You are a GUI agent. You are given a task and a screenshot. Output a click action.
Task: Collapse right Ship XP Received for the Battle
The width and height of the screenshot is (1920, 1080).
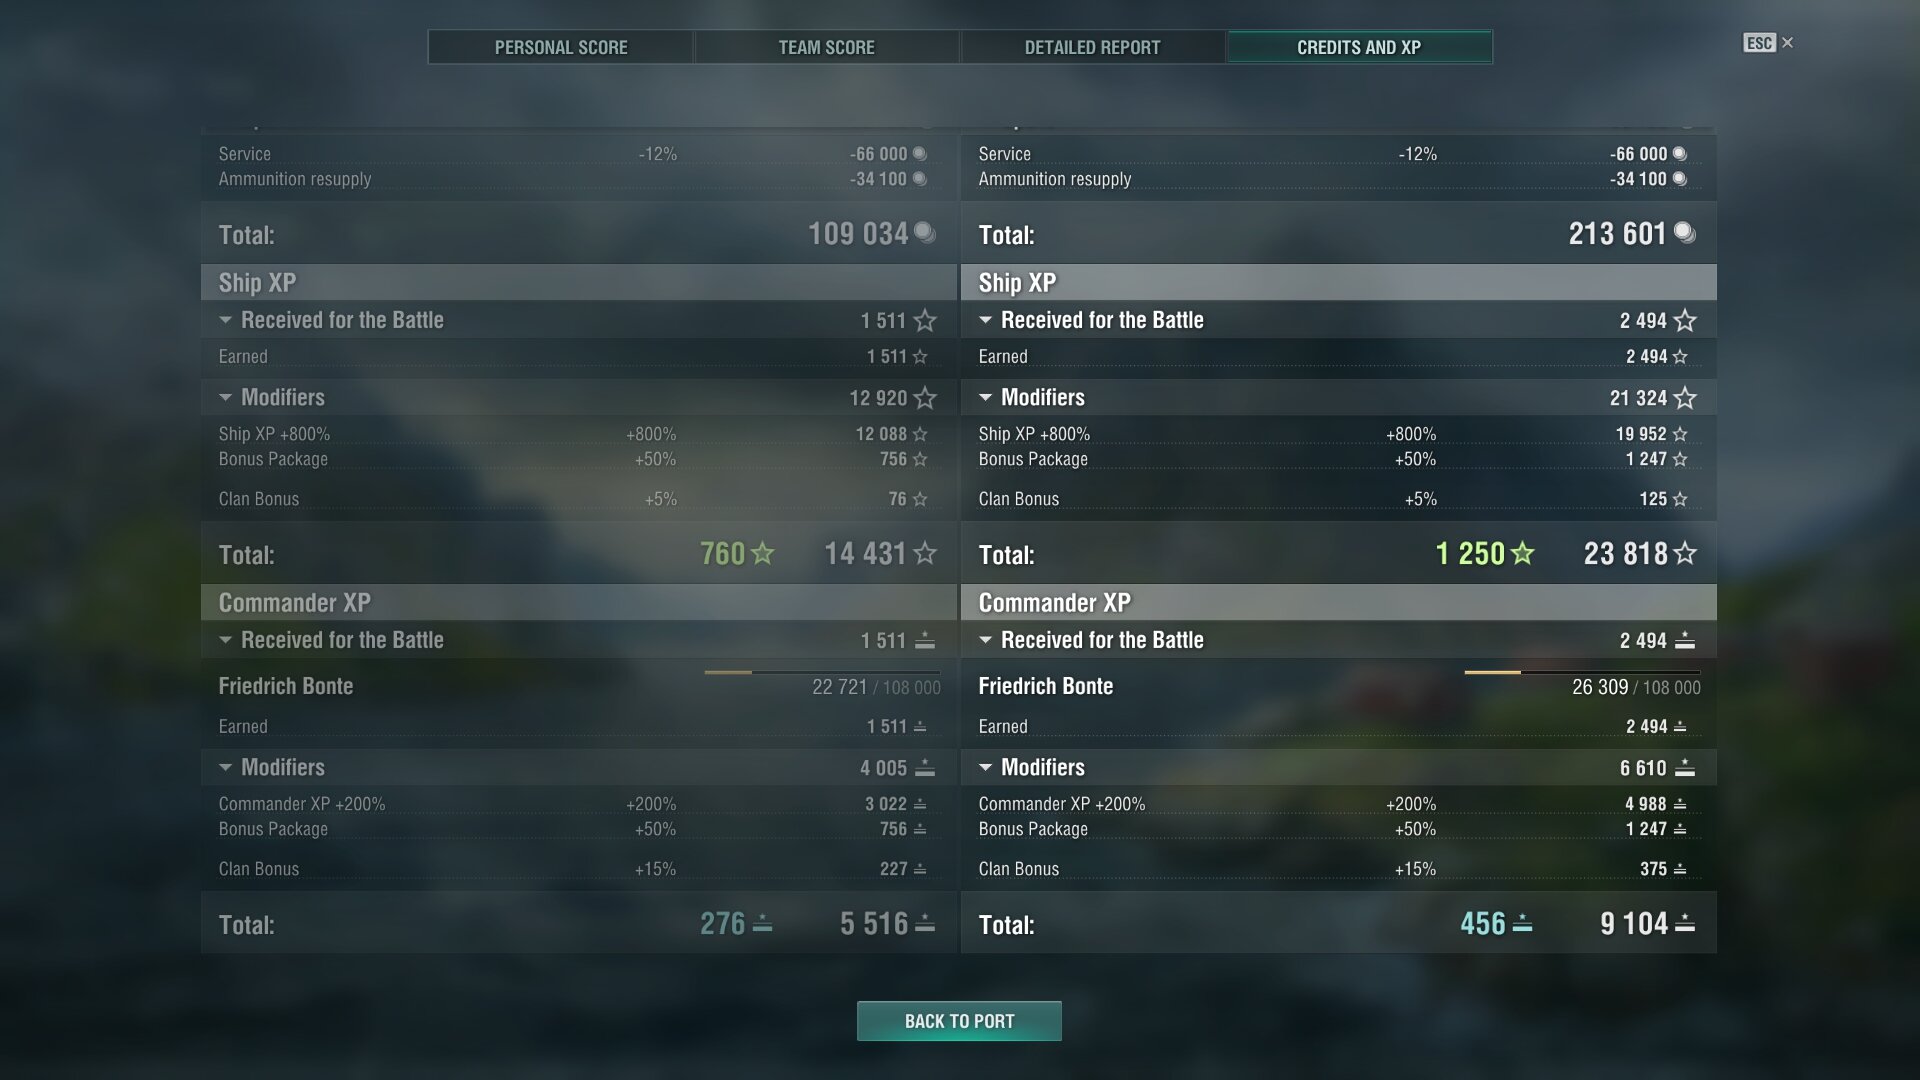(985, 320)
